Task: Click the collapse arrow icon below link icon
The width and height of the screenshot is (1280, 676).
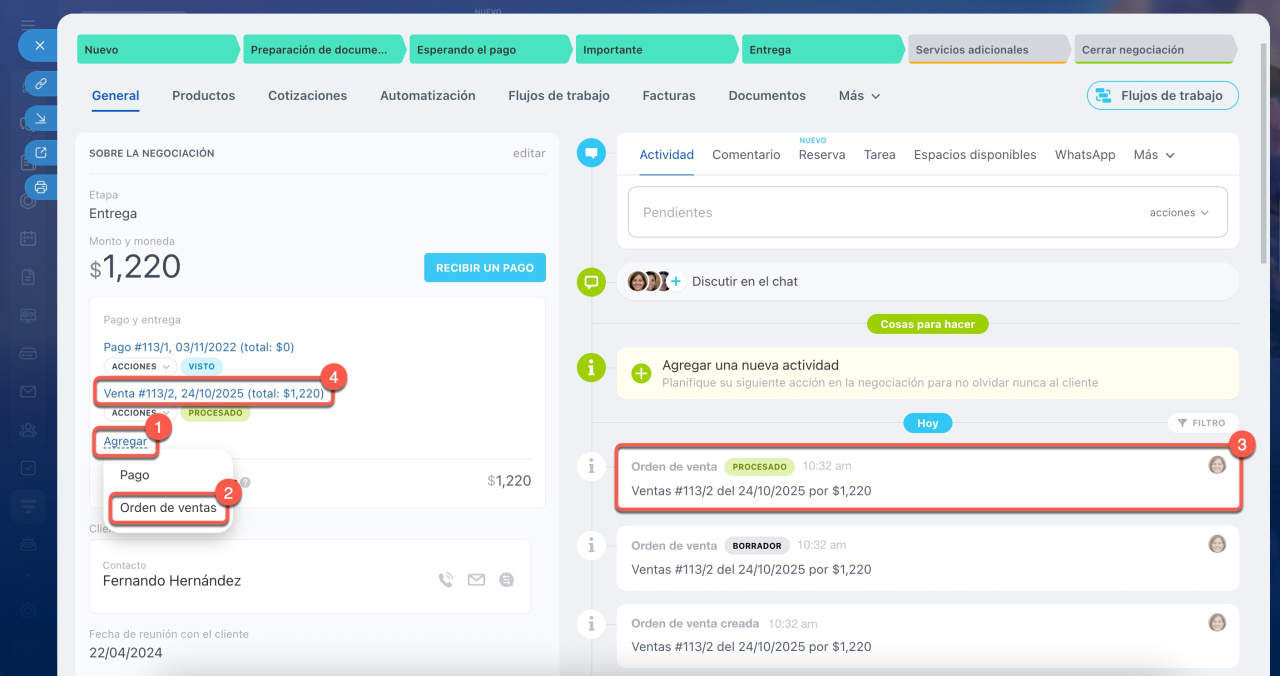Action: point(41,119)
